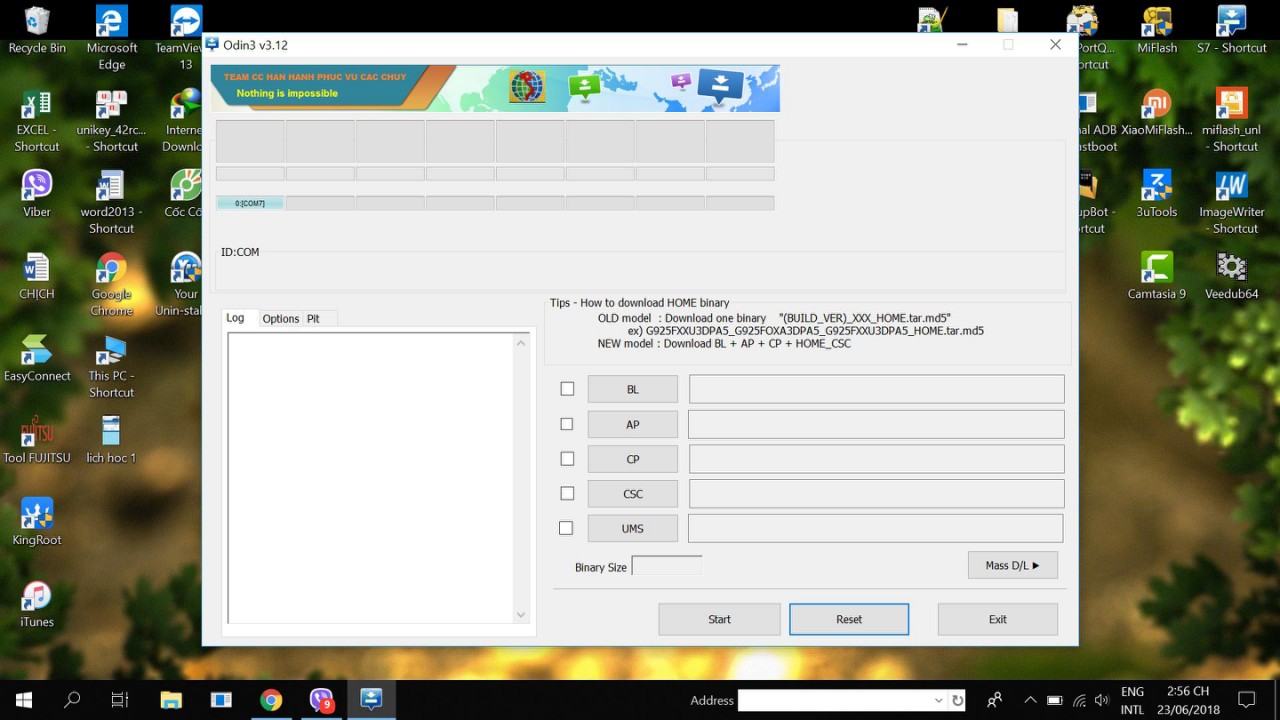1280x720 pixels.
Task: Click the volume icon in system tray
Action: click(1102, 700)
